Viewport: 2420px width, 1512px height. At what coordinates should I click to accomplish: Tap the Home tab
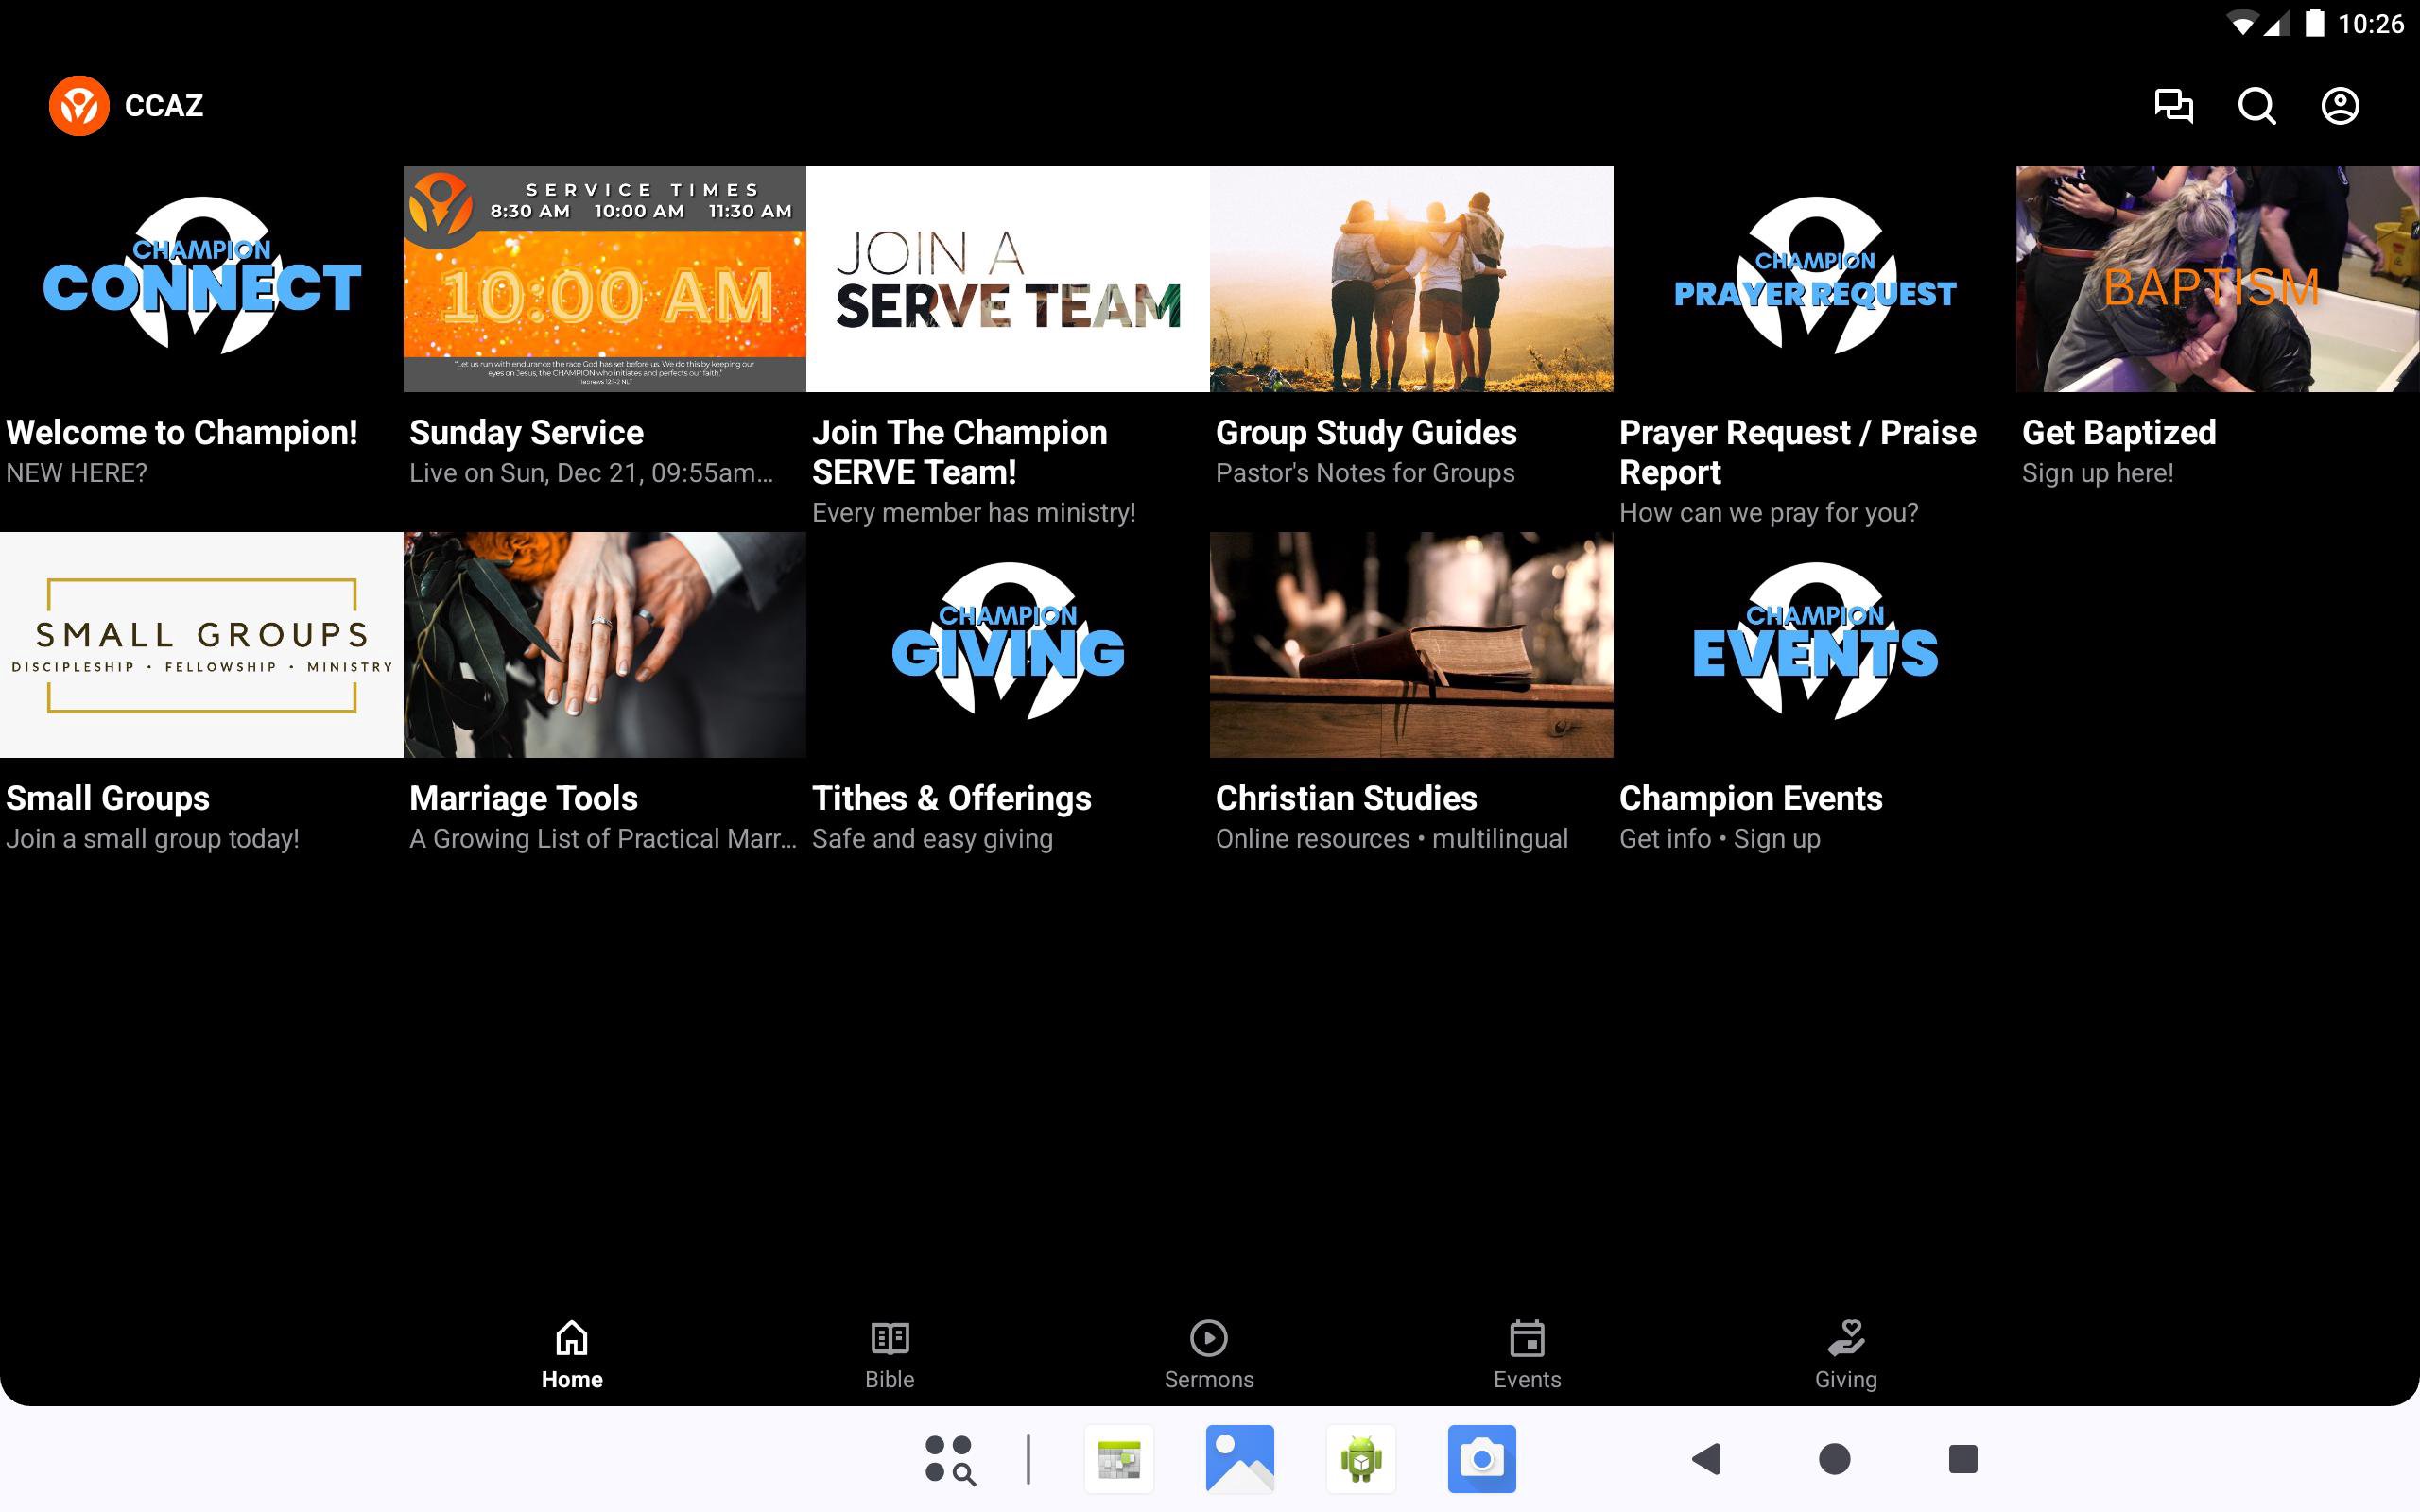coord(571,1354)
